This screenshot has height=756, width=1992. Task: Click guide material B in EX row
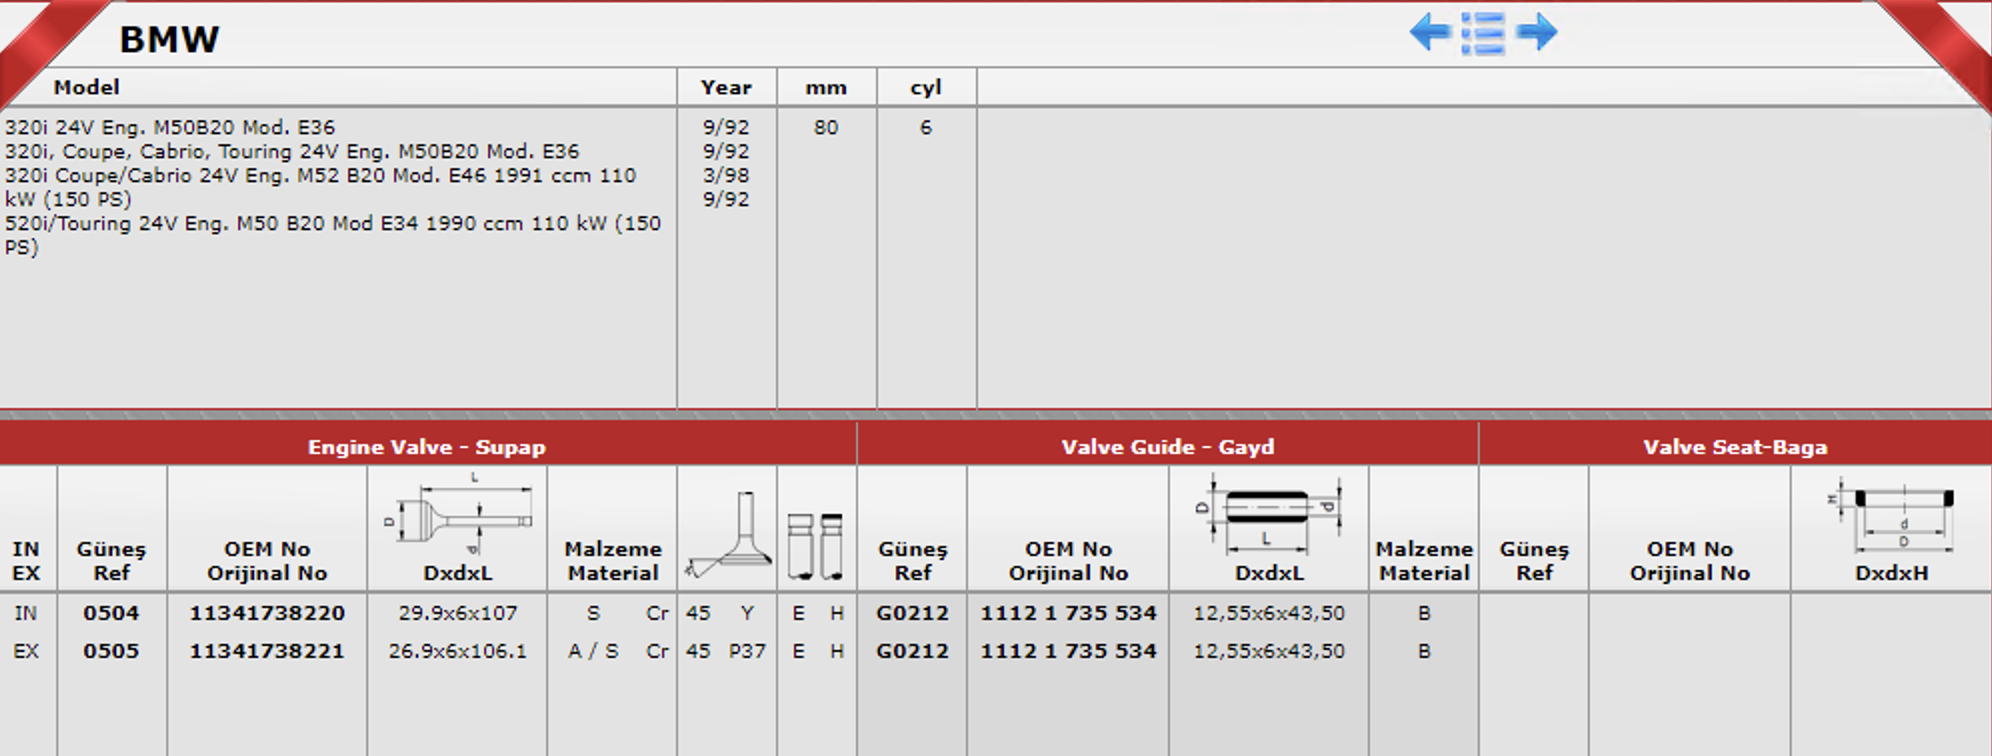(1424, 651)
